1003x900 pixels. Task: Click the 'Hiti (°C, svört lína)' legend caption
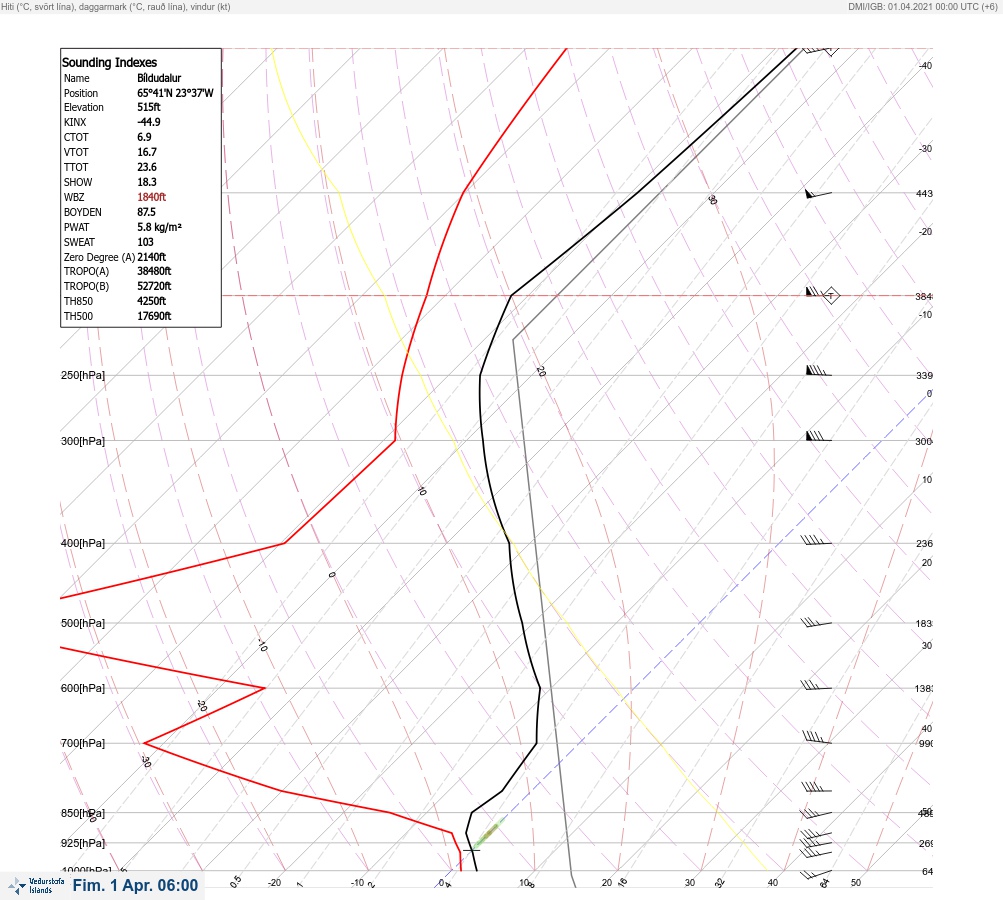(x=38, y=6)
